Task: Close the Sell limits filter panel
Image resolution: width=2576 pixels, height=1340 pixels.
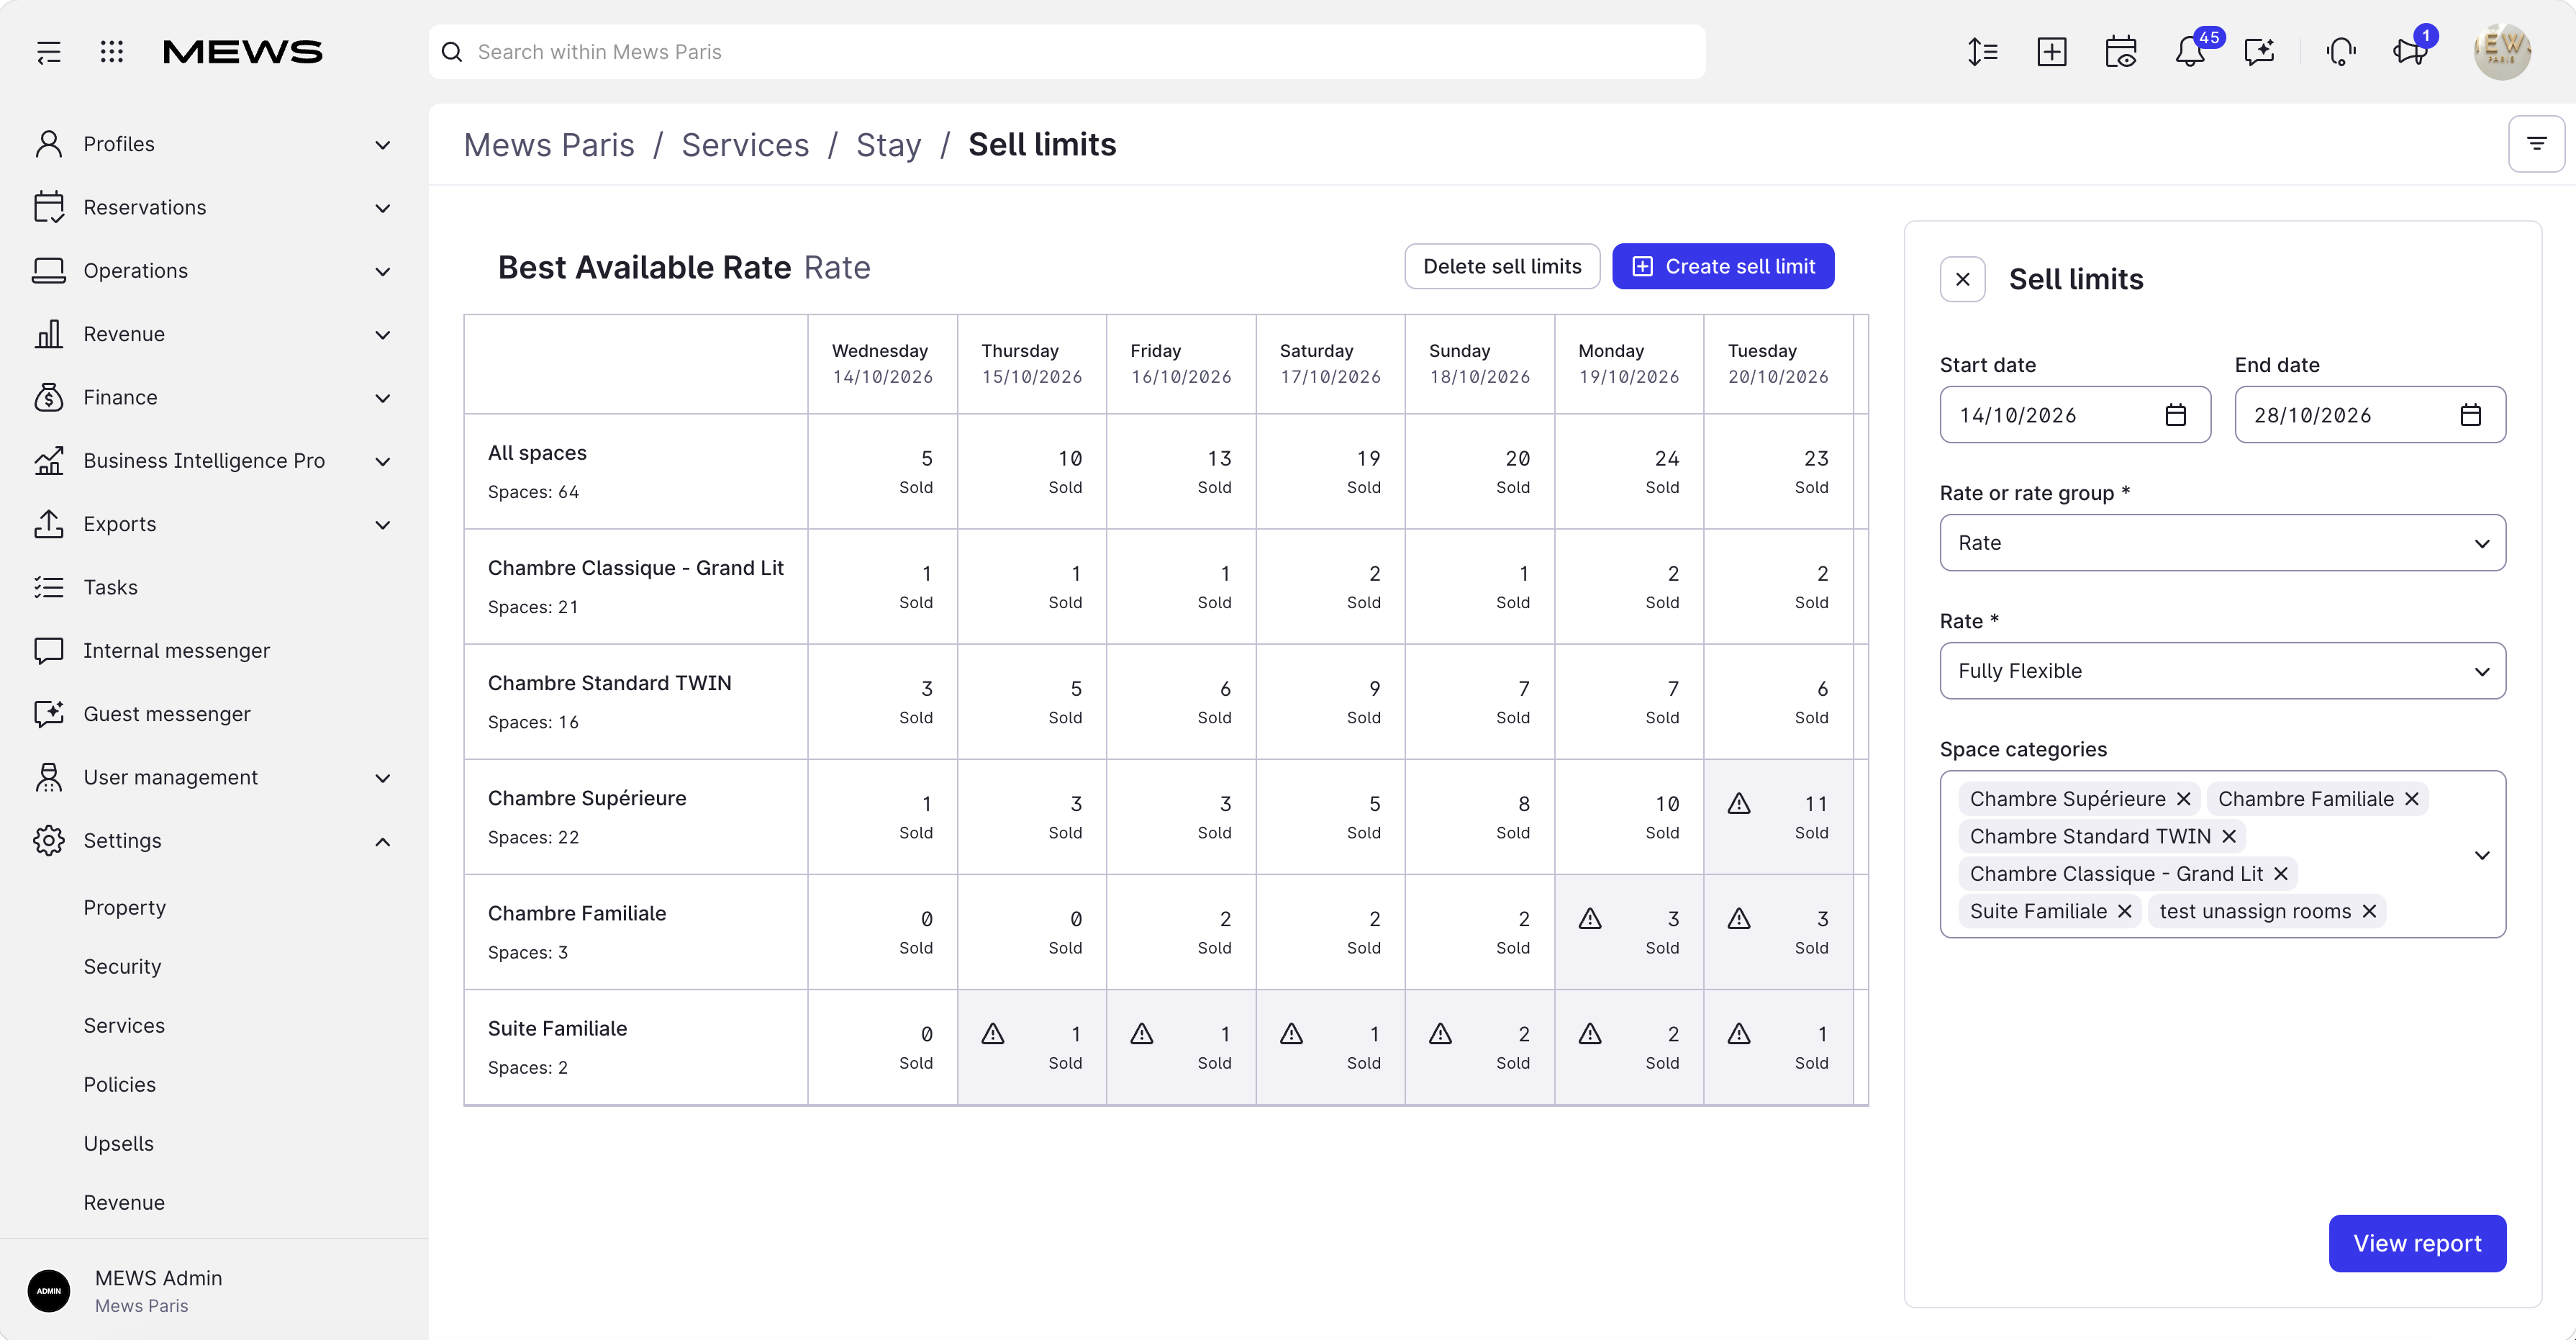Action: (1962, 279)
